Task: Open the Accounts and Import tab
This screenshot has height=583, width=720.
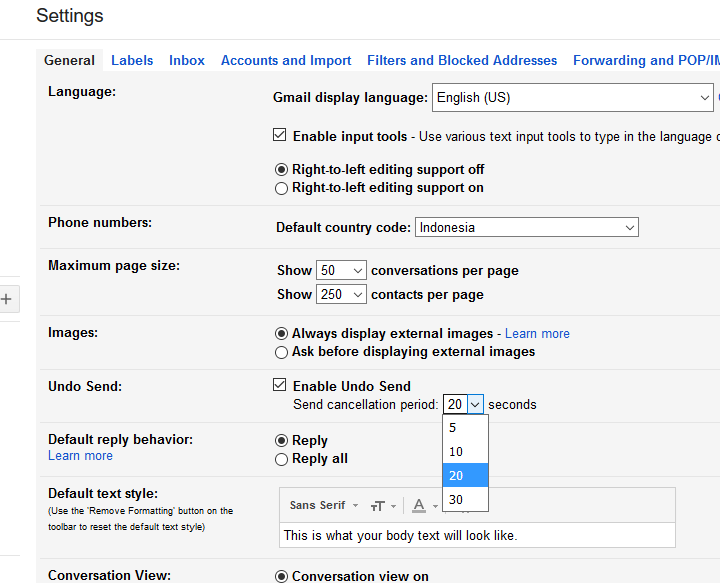Action: (x=286, y=60)
